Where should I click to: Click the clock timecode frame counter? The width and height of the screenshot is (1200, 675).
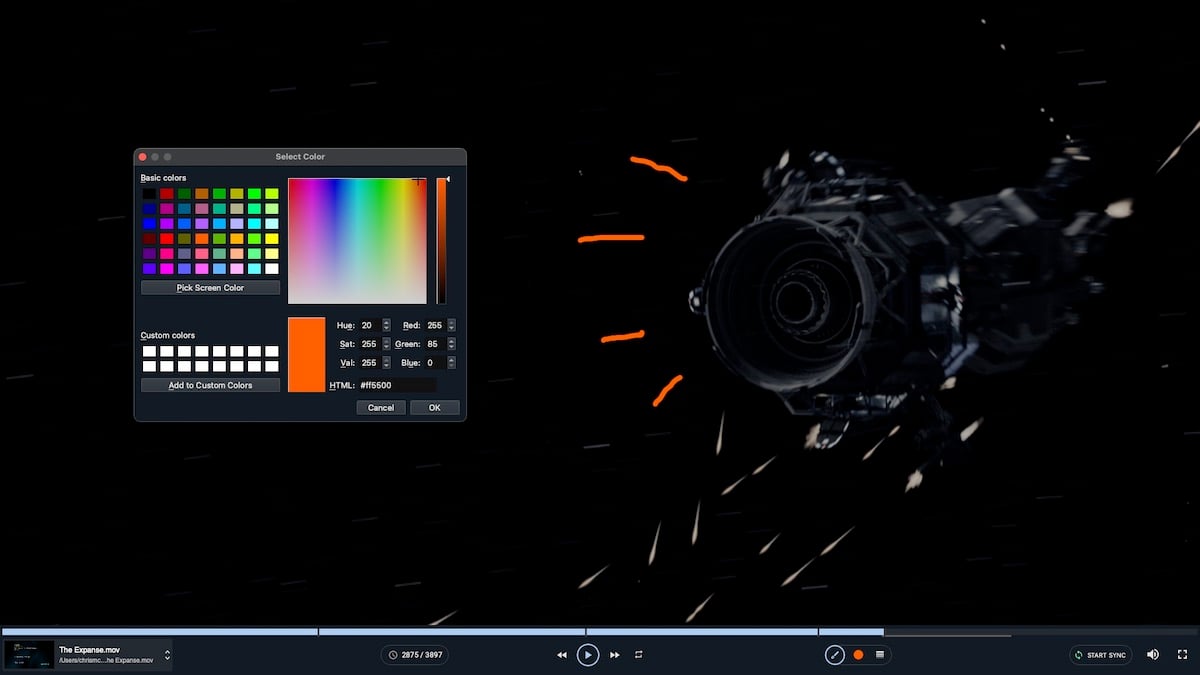(415, 655)
